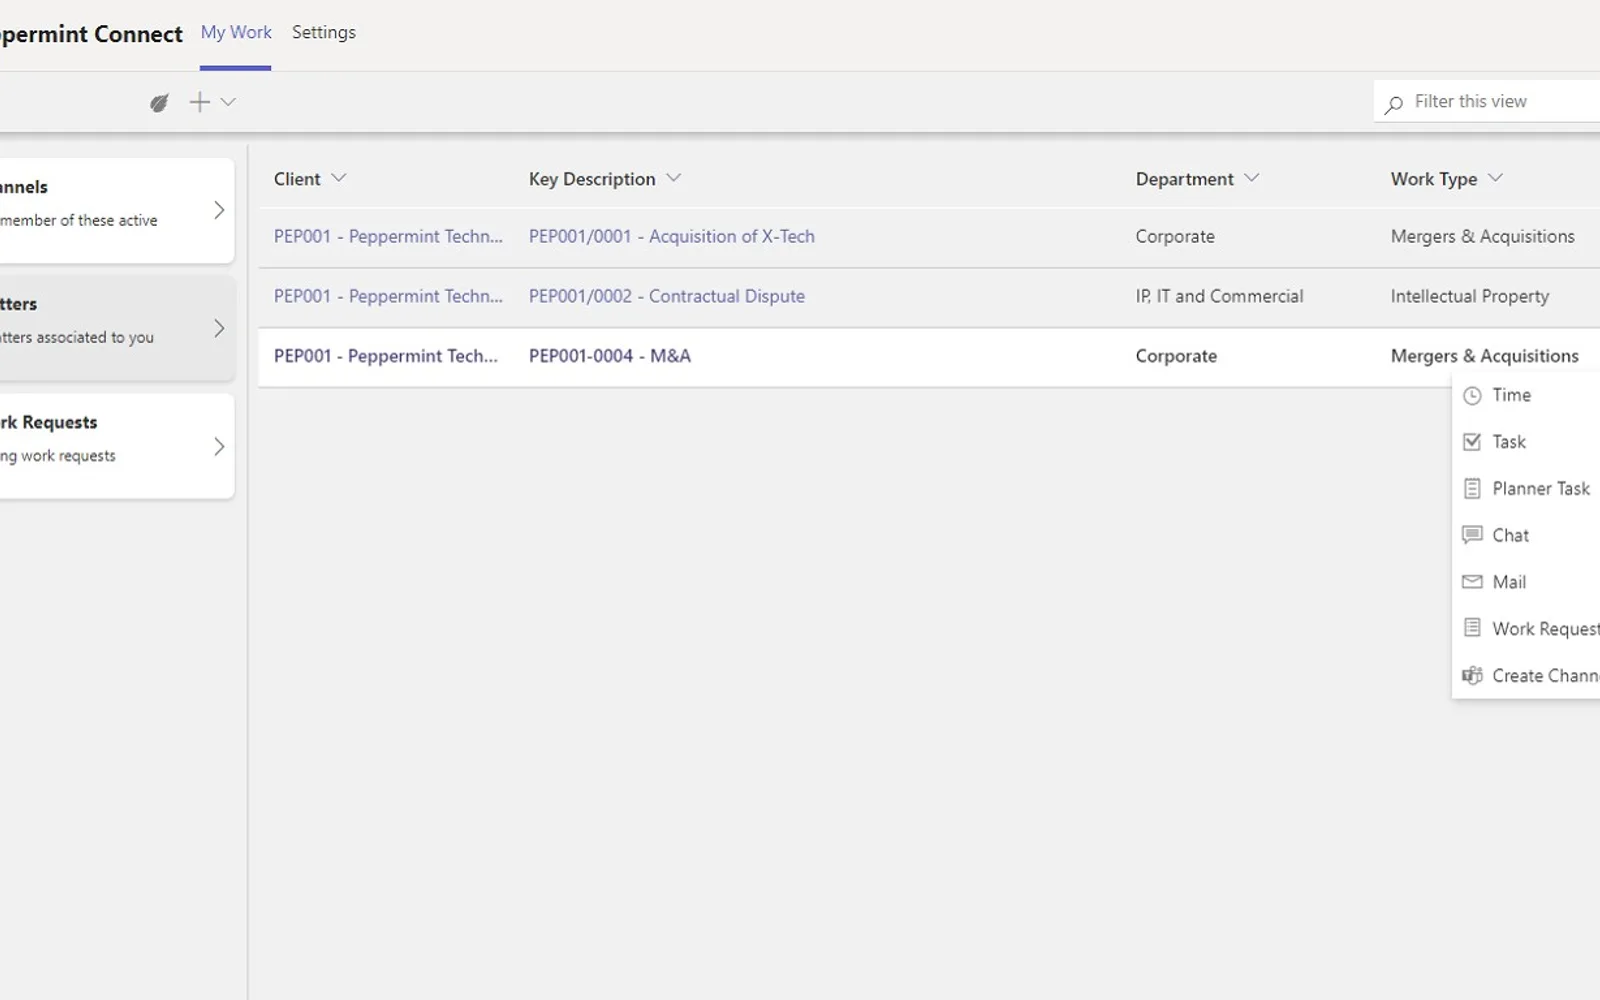Click the Teams icon beside Create Channel
The width and height of the screenshot is (1600, 1000).
point(1472,676)
